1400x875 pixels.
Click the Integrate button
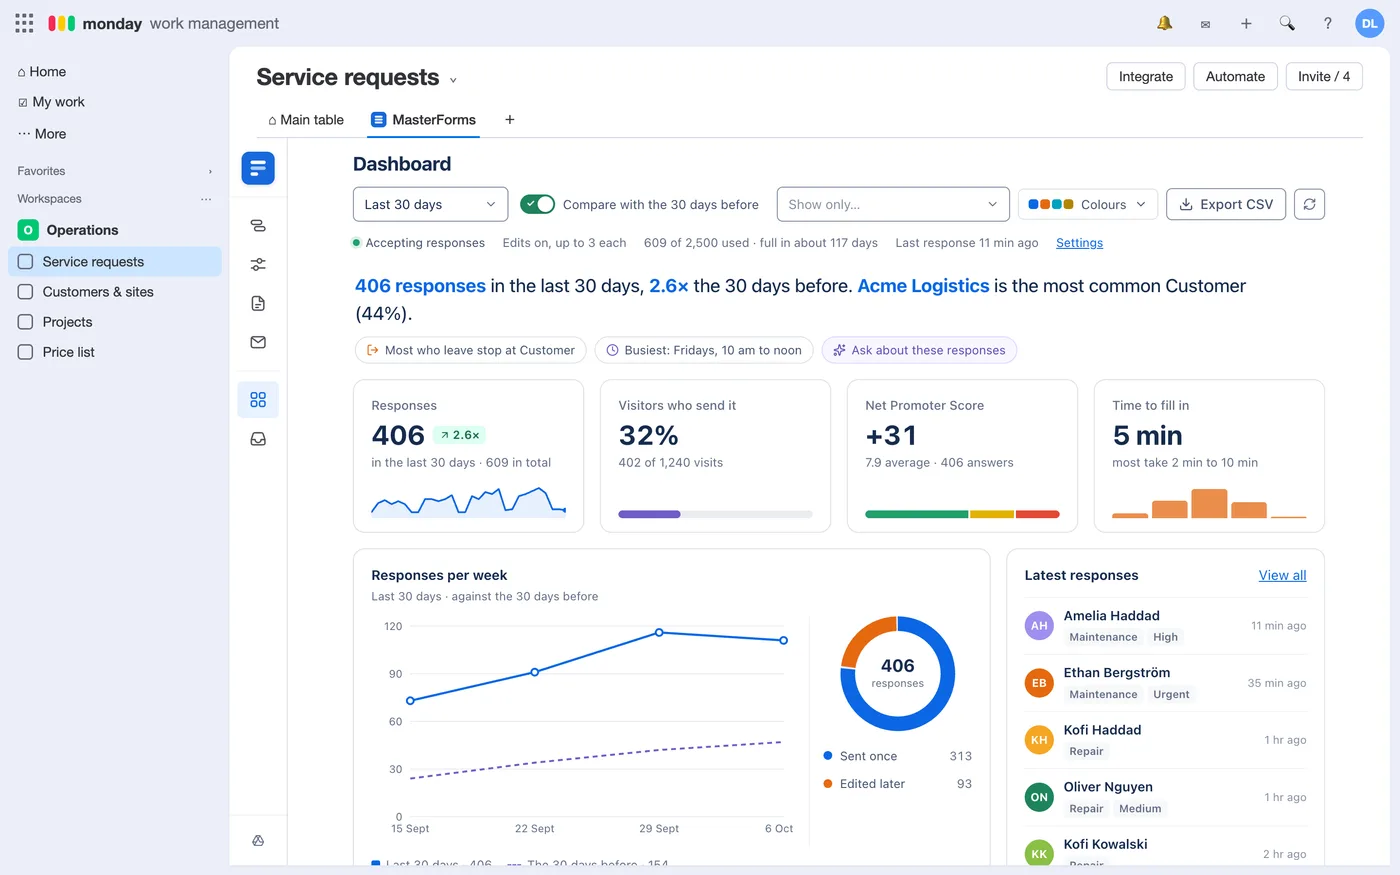tap(1146, 76)
